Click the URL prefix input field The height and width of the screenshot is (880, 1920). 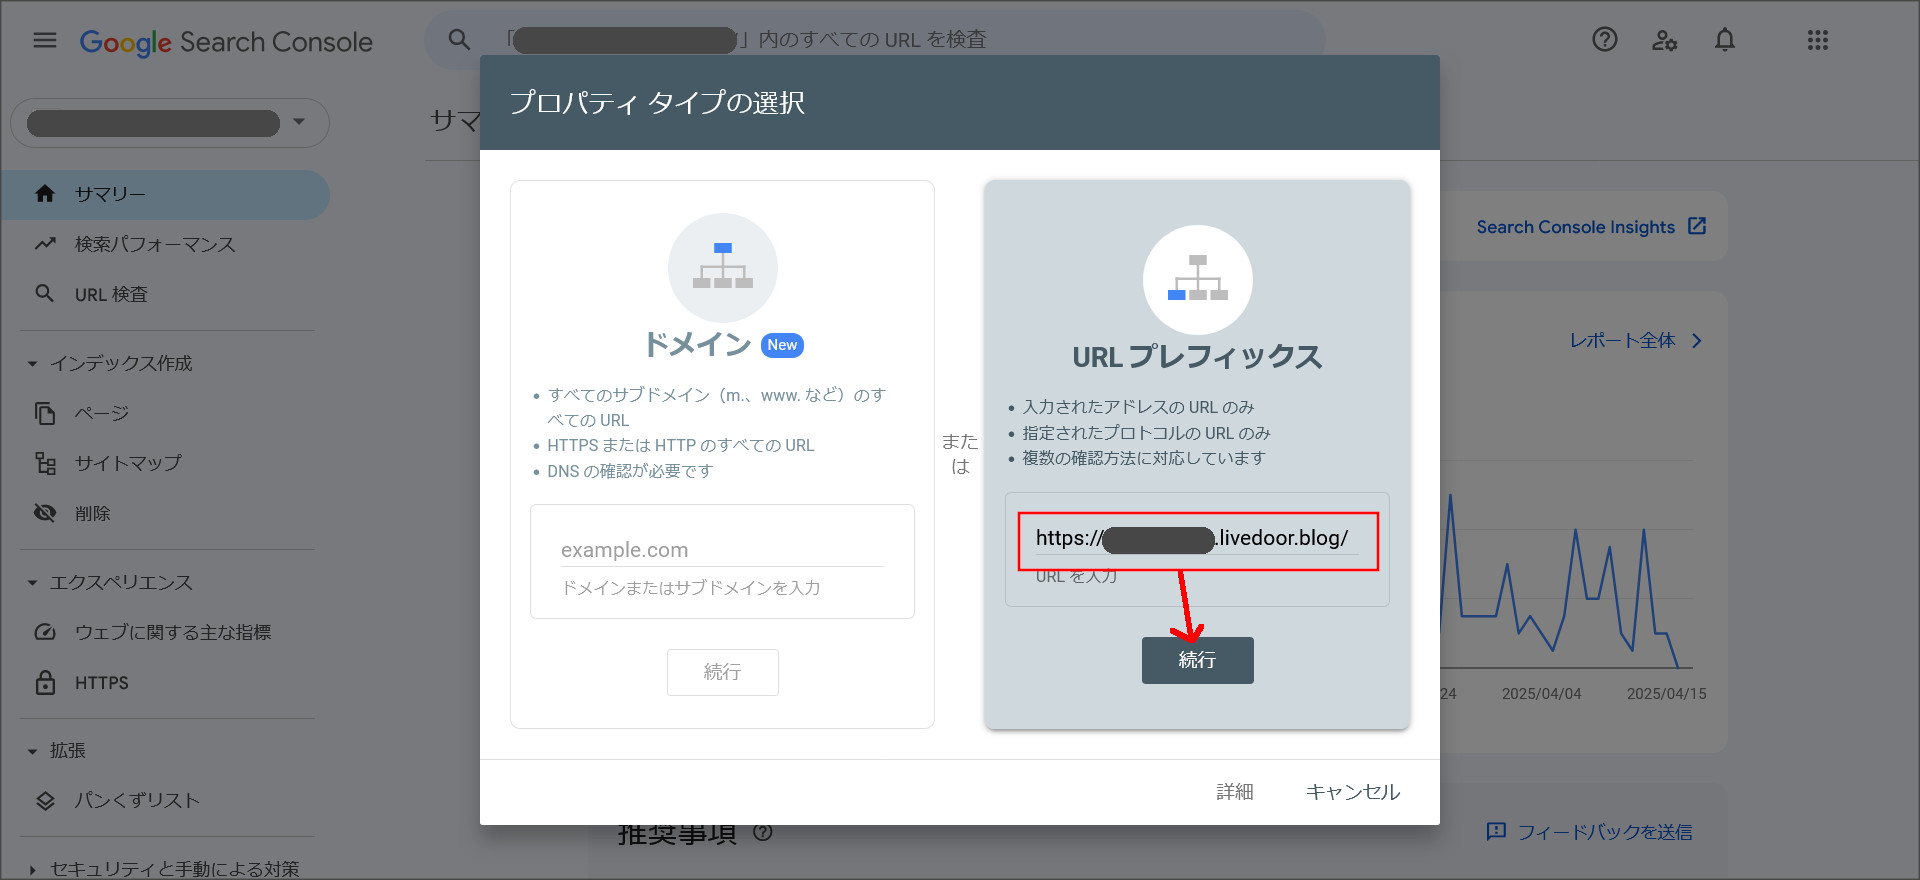point(1197,538)
